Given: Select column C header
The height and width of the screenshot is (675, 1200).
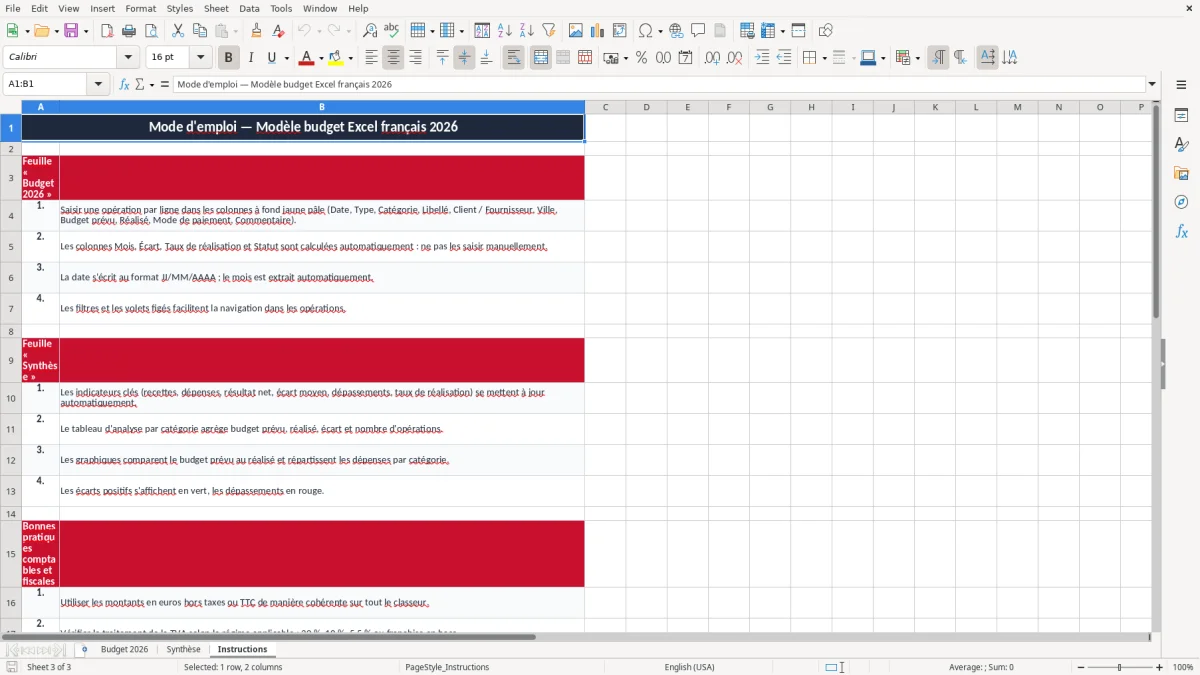Looking at the screenshot, I should point(606,107).
